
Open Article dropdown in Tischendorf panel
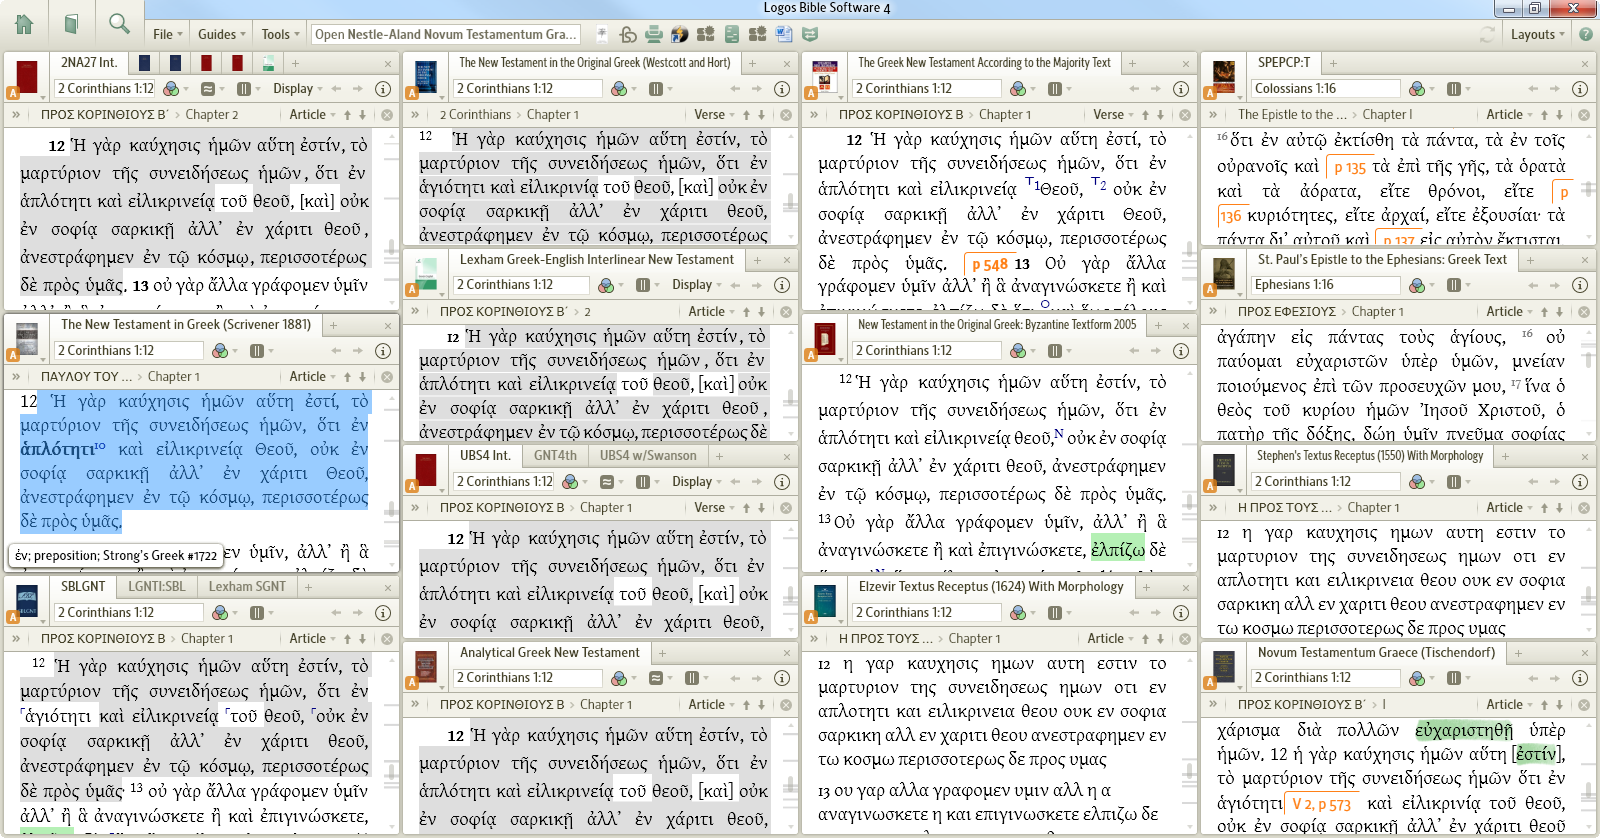pyautogui.click(x=1510, y=704)
